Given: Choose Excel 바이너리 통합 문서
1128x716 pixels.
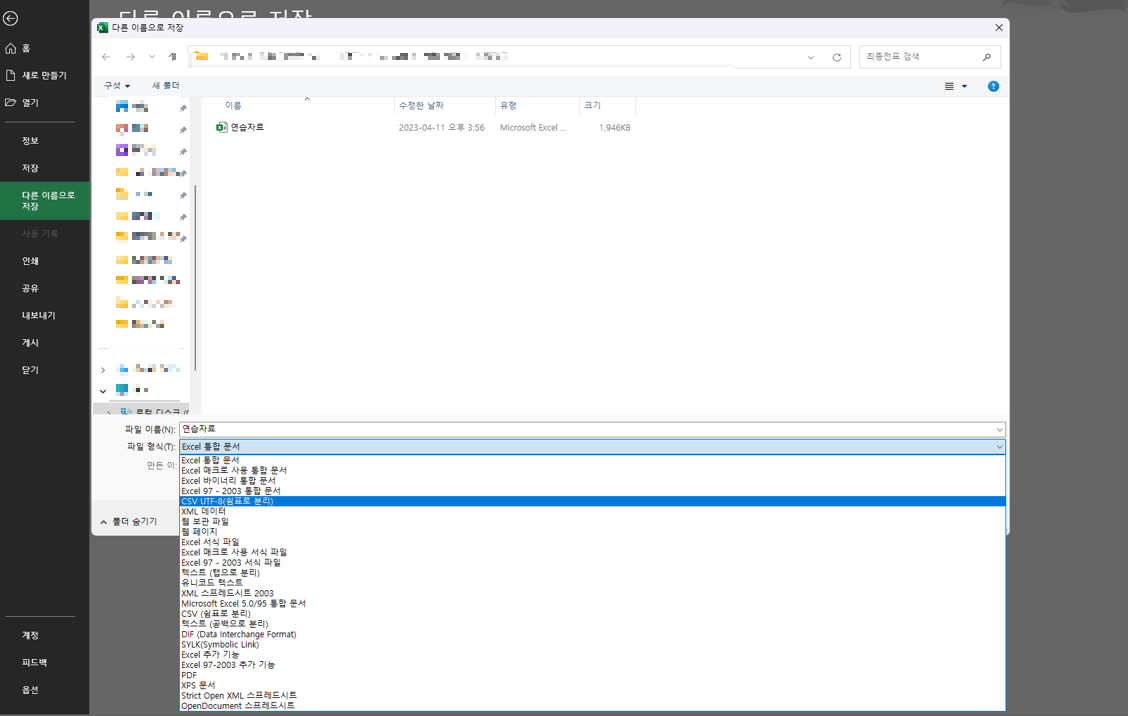Looking at the screenshot, I should [592, 481].
